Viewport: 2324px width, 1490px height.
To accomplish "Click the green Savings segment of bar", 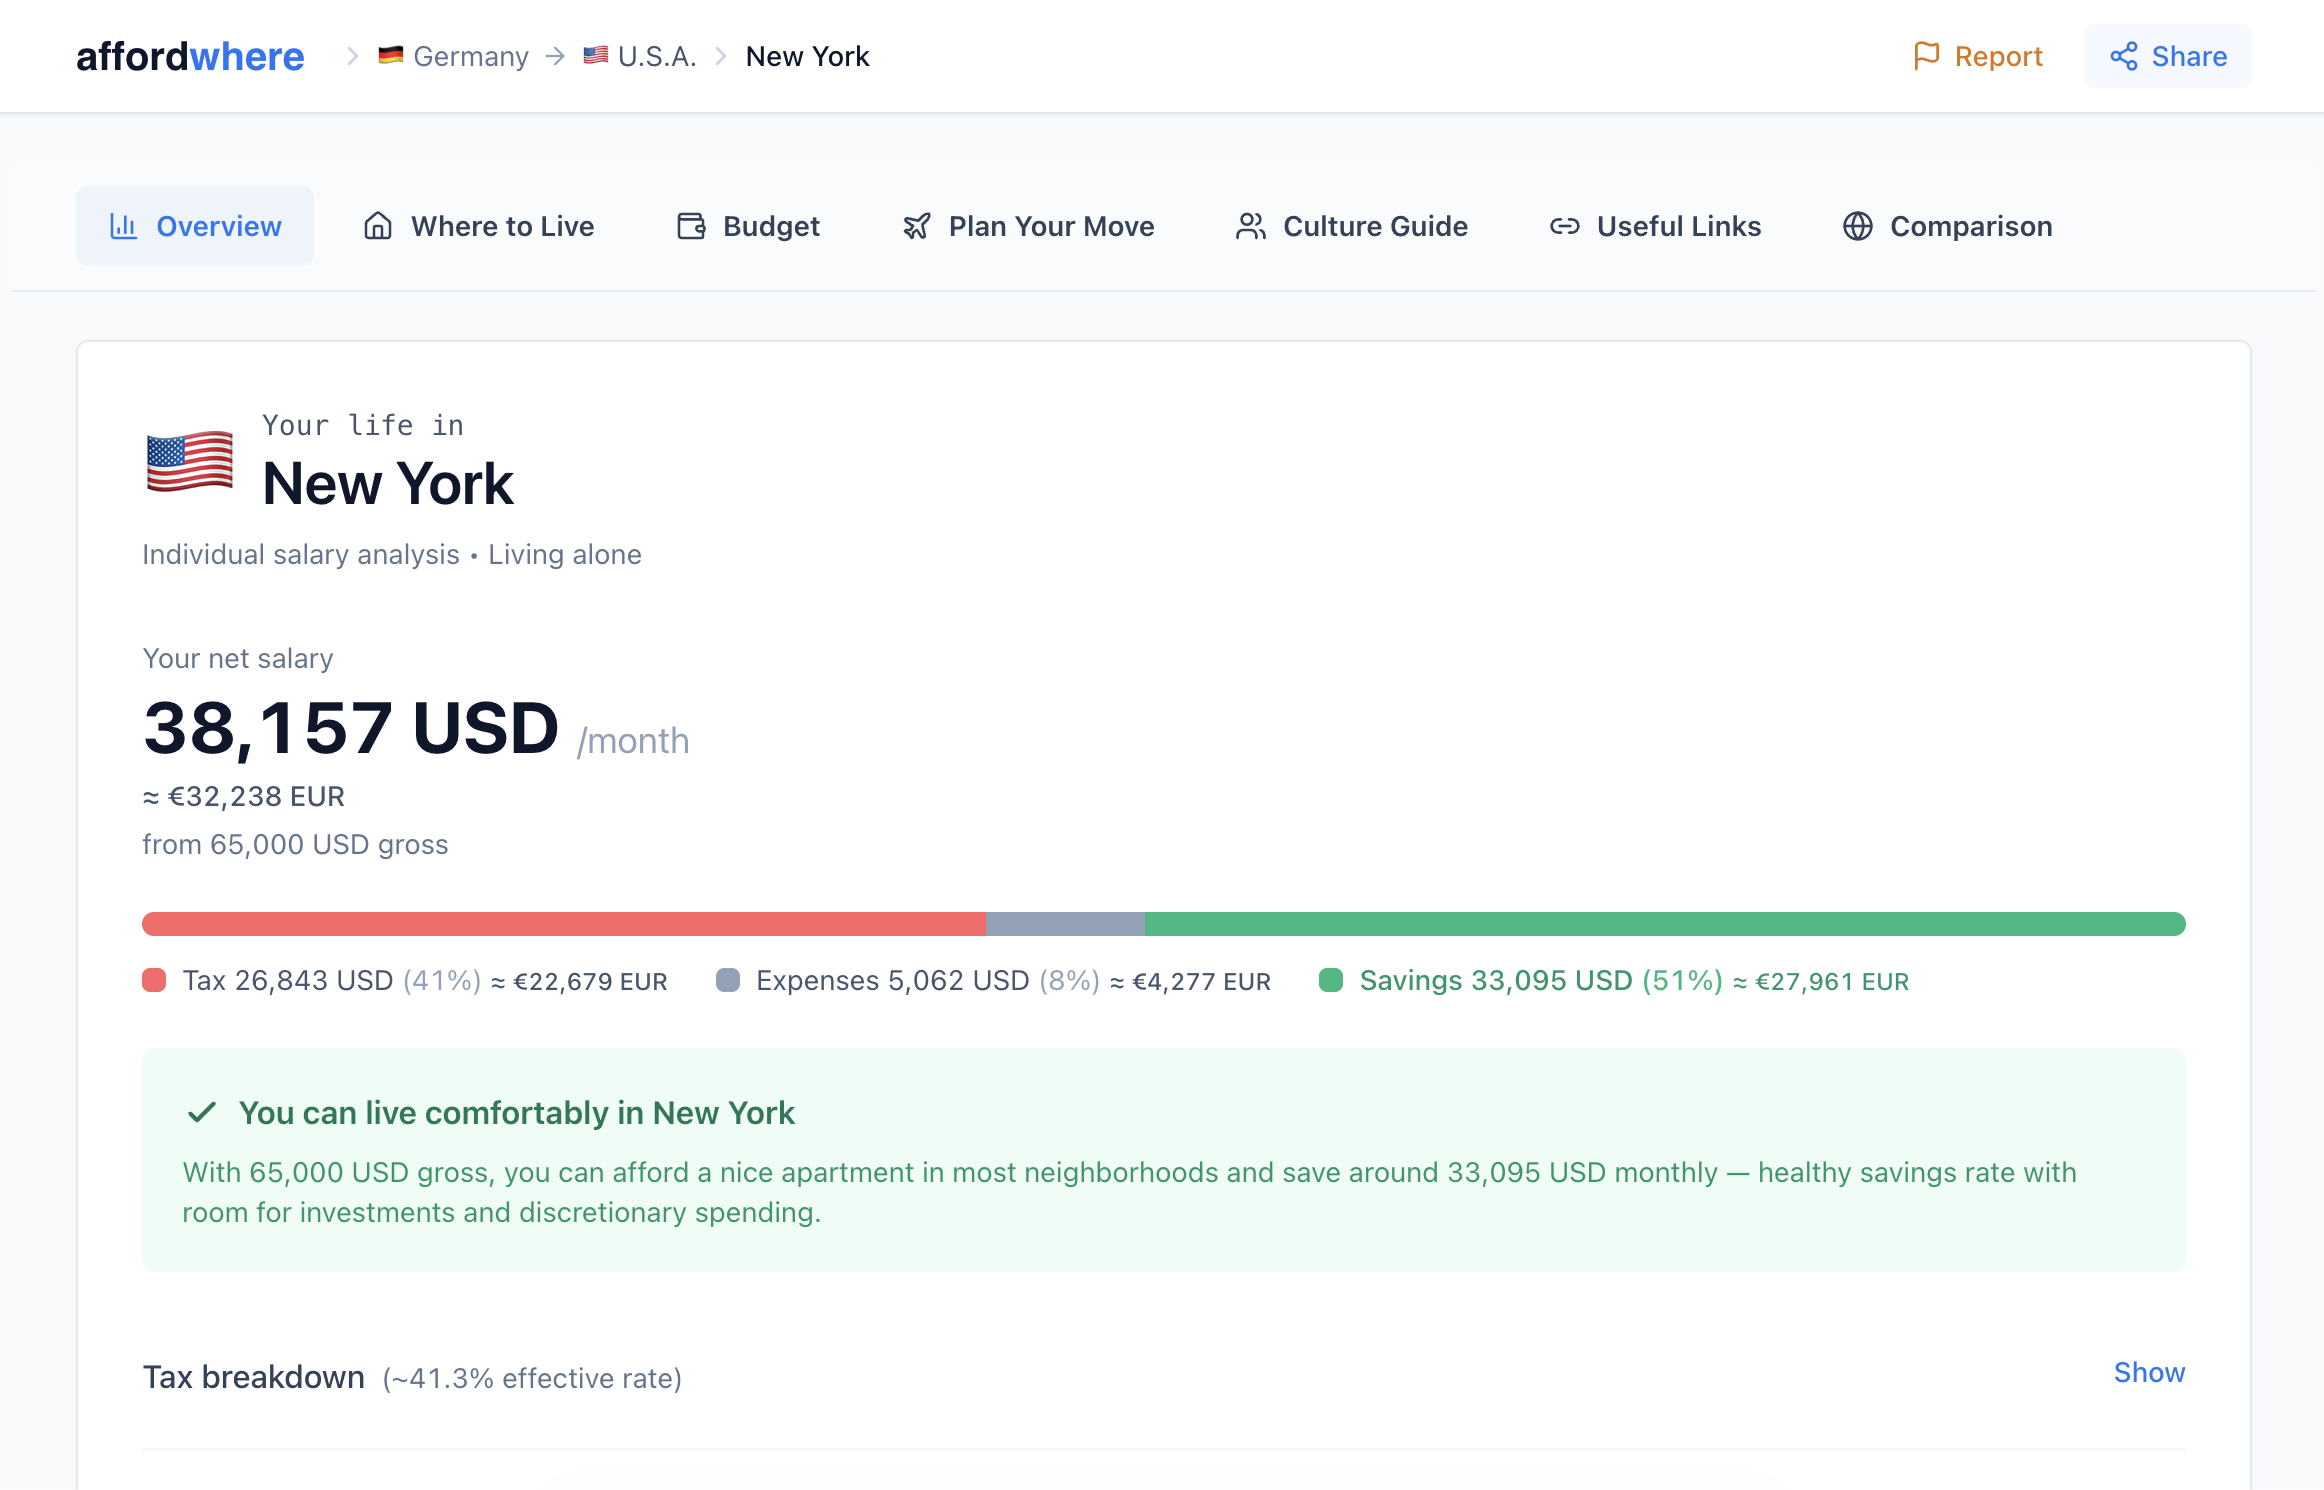I will click(x=1664, y=924).
